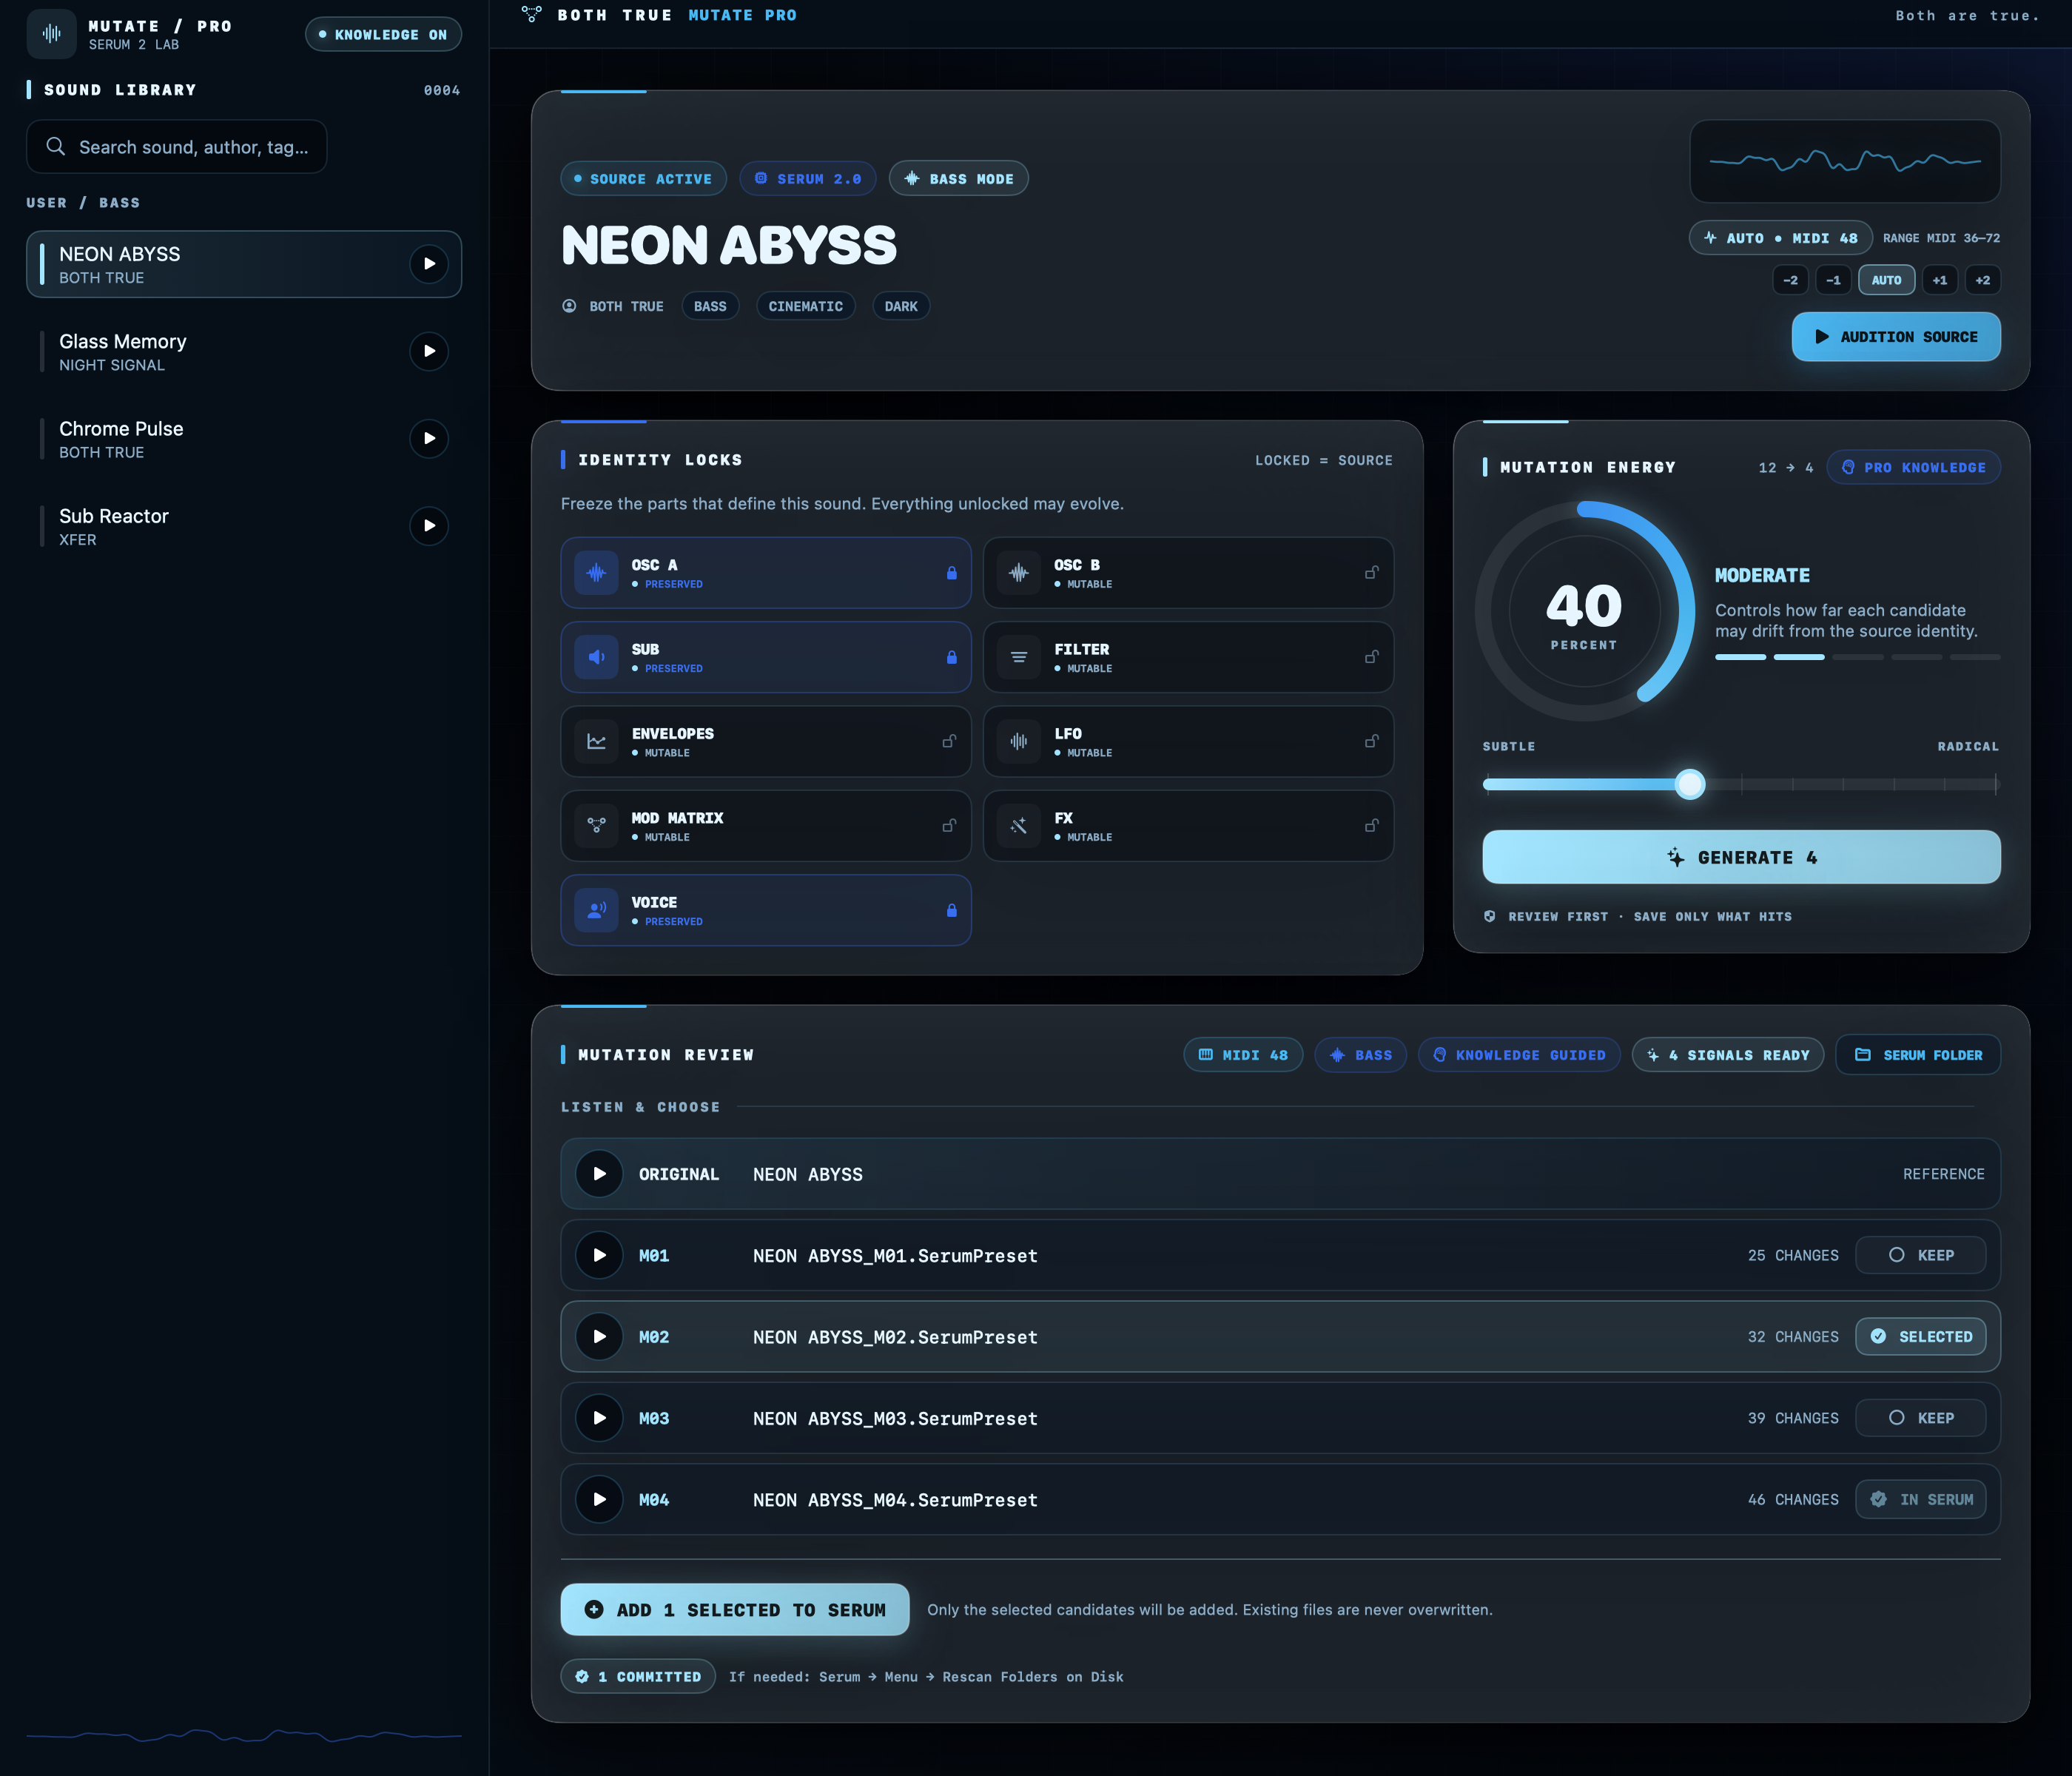
Task: Click the VOICE module icon
Action: (597, 910)
